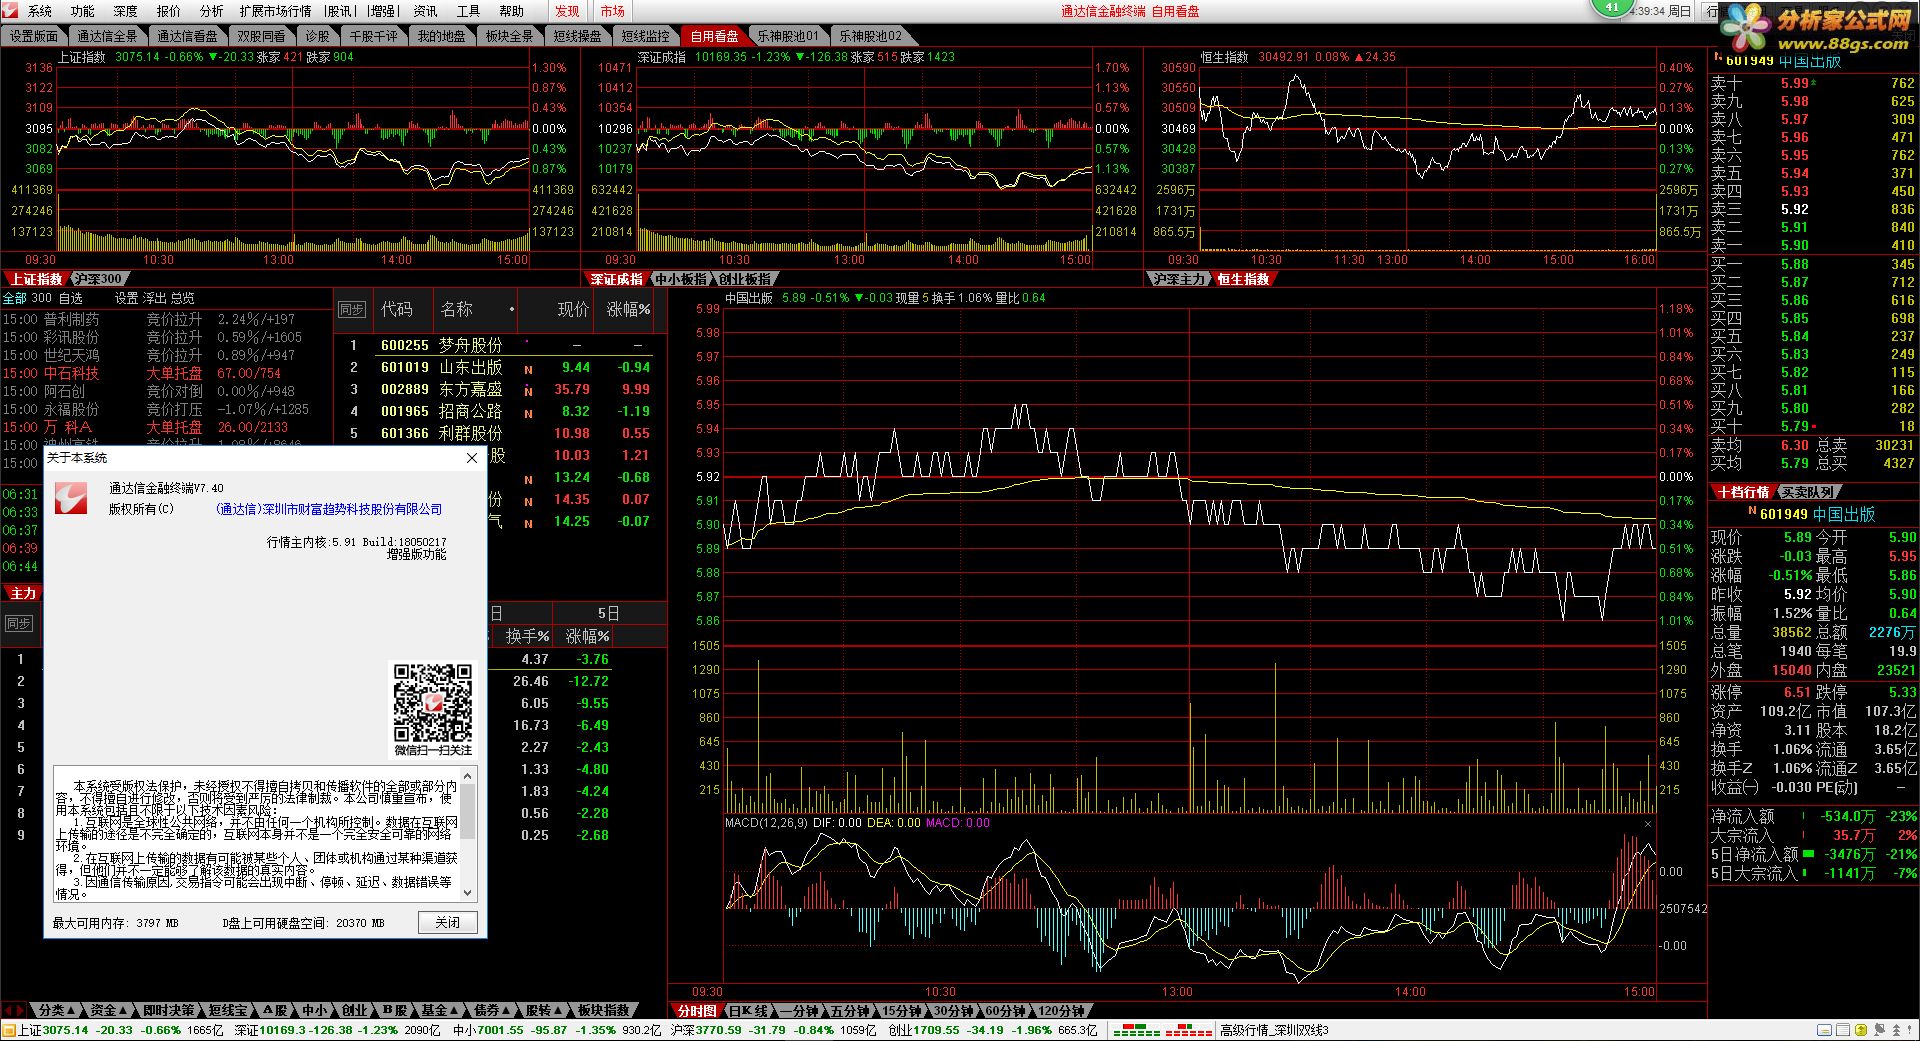Select the 恒生指数 tab under the chart
Image resolution: width=1920 pixels, height=1041 pixels.
tap(1243, 279)
